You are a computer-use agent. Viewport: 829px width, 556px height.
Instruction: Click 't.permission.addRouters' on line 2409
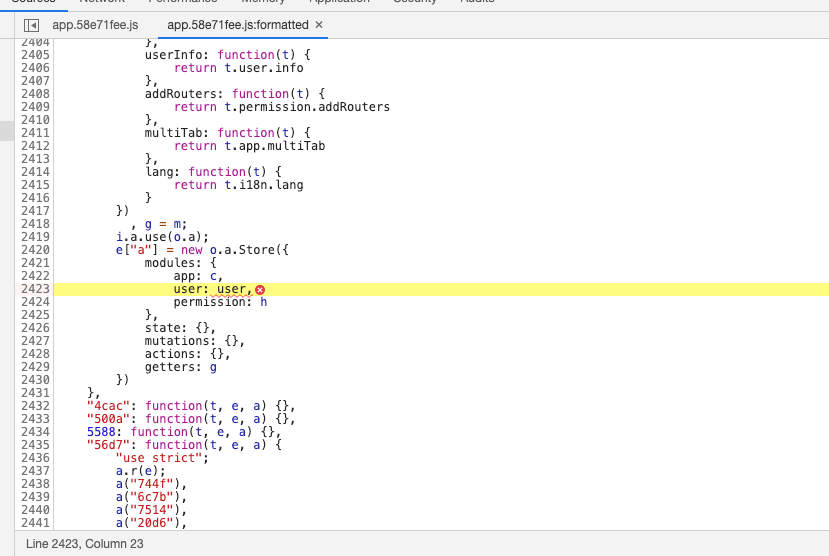tap(307, 107)
